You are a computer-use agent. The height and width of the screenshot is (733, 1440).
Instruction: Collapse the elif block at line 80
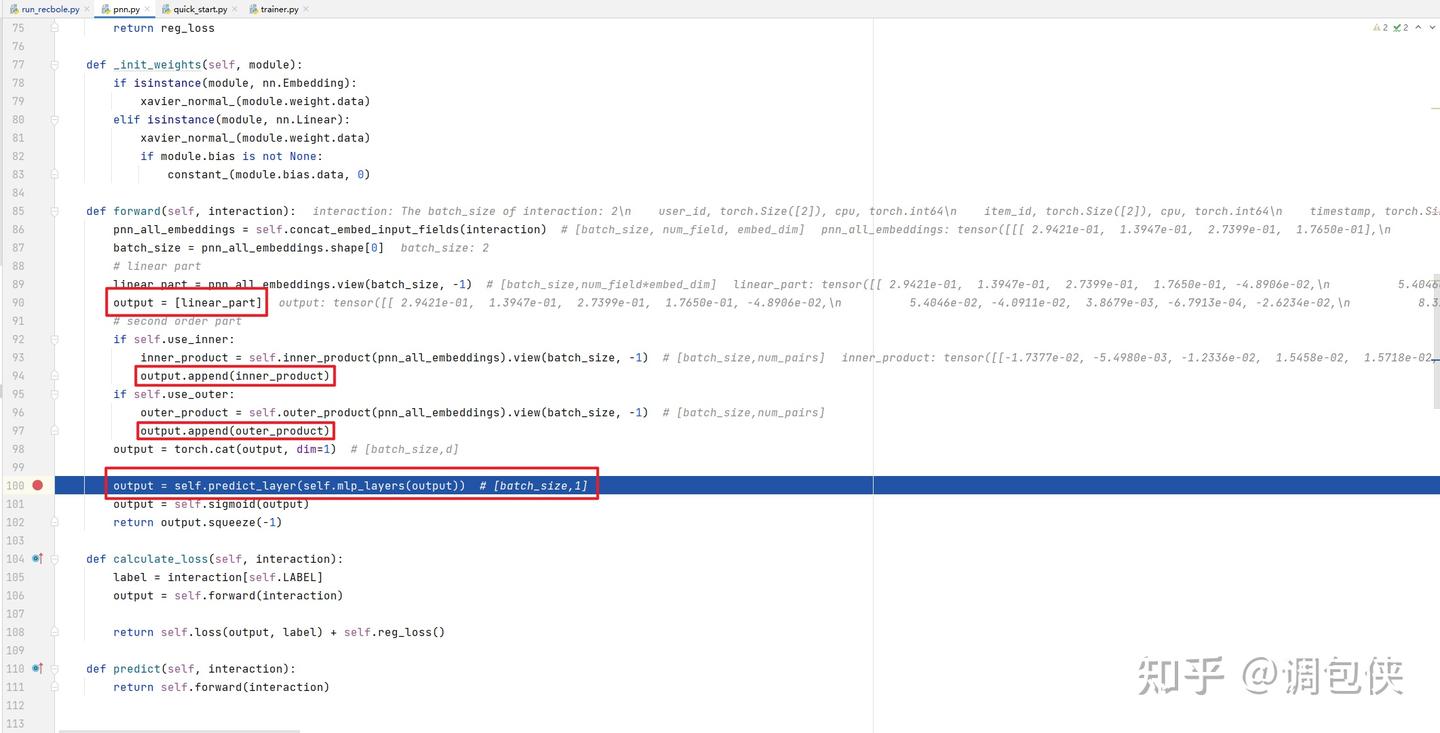(55, 119)
